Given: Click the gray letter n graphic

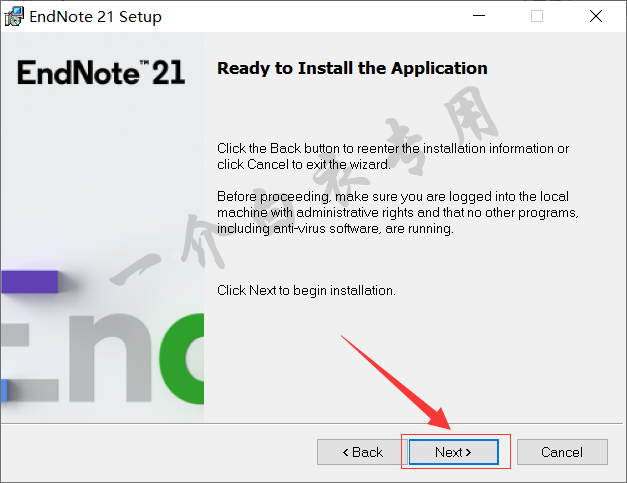Looking at the screenshot, I should (111, 358).
